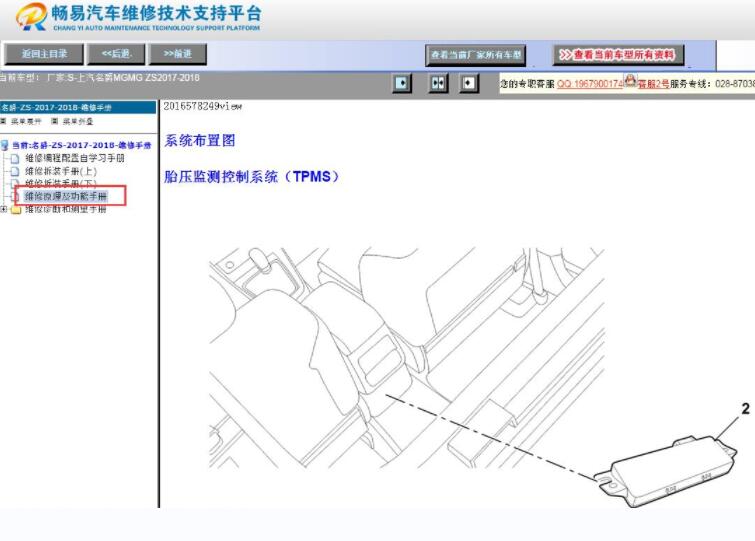Click the split two-panel layout icon
This screenshot has width=755, height=541.
pos(438,83)
